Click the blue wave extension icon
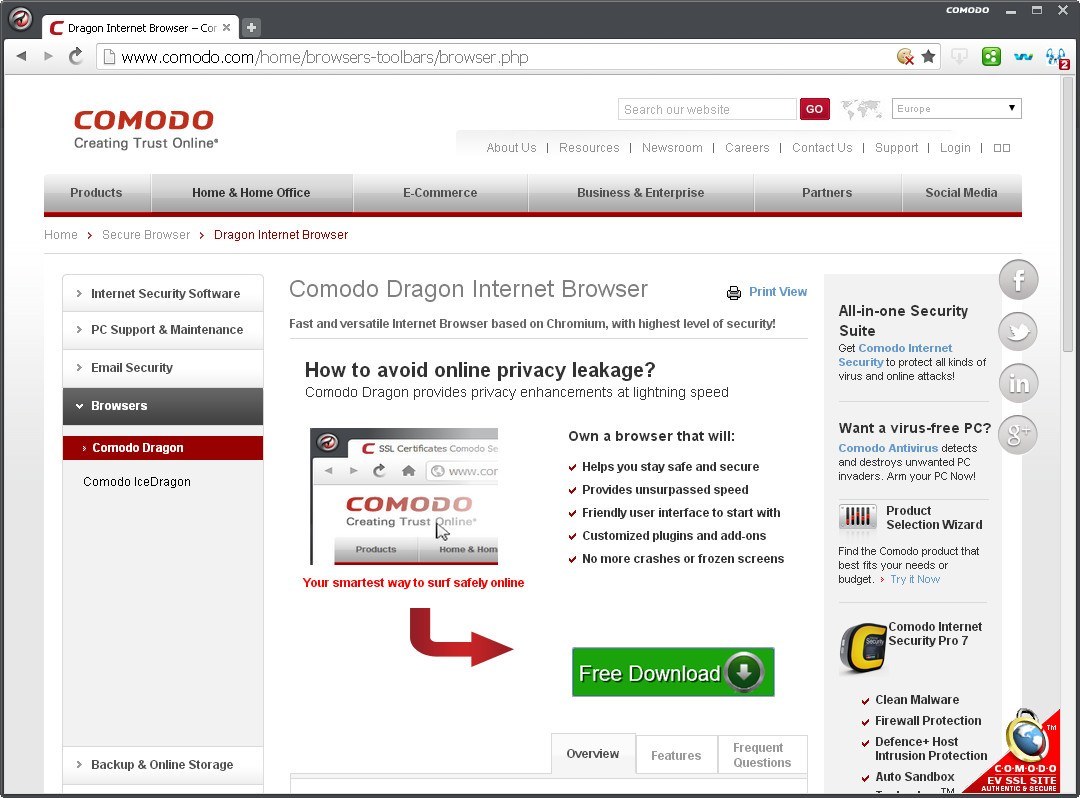Image resolution: width=1080 pixels, height=798 pixels. click(1024, 56)
